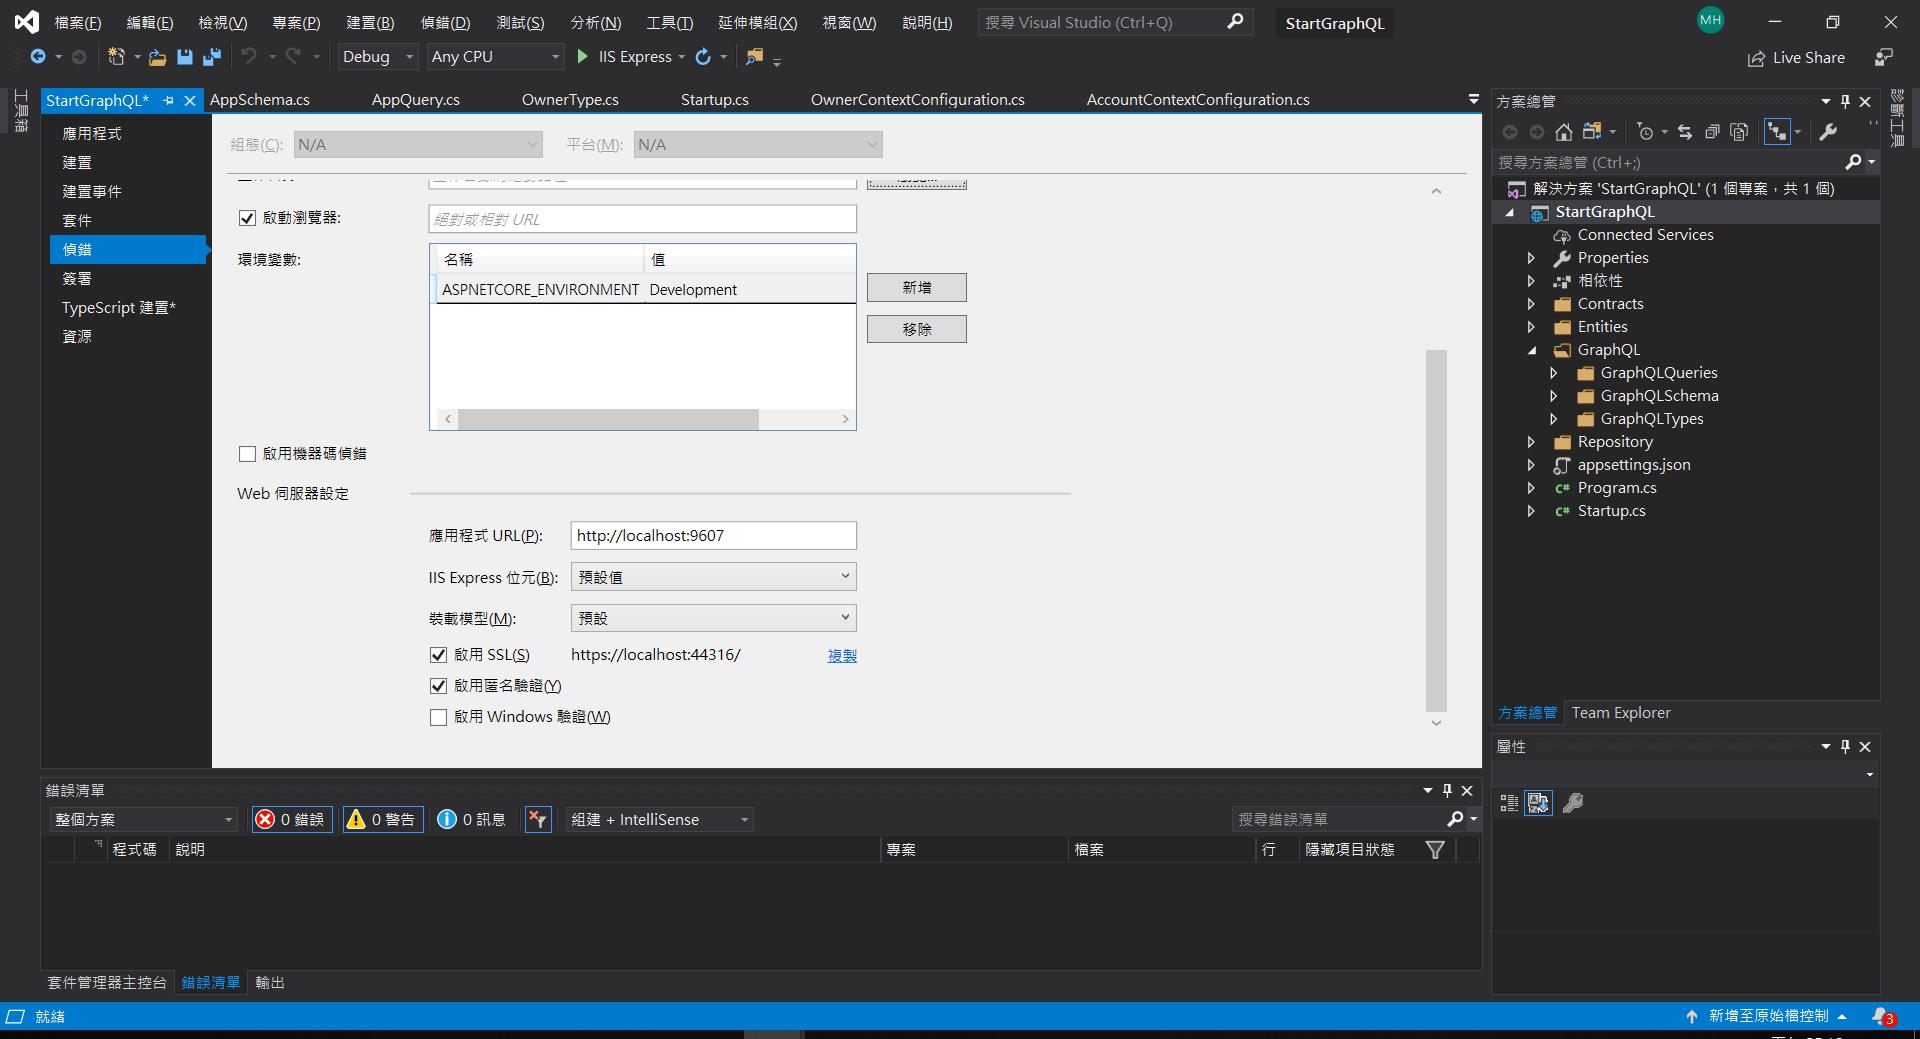Screen dimensions: 1920x1039
Task: Click the browser refresh icon beside IIS Express
Action: (x=703, y=57)
